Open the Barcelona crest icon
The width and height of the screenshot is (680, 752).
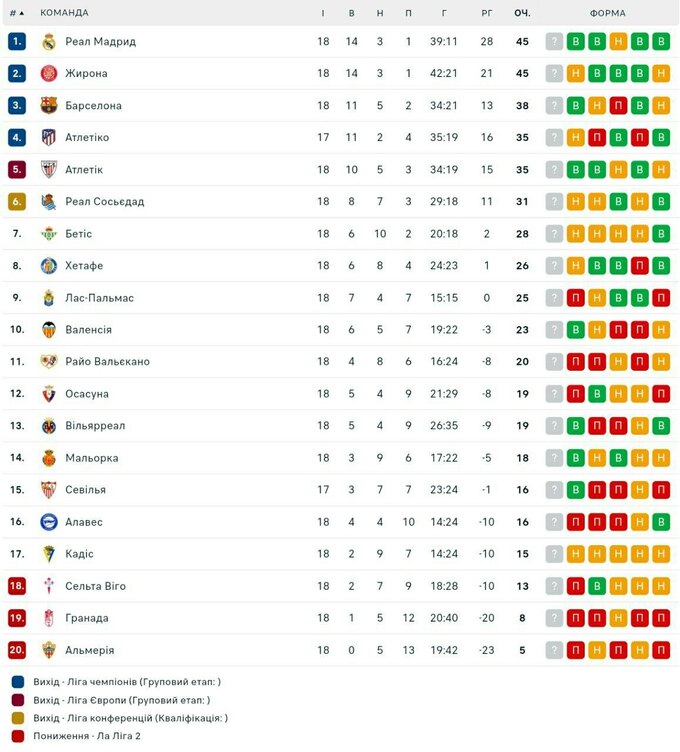[49, 106]
